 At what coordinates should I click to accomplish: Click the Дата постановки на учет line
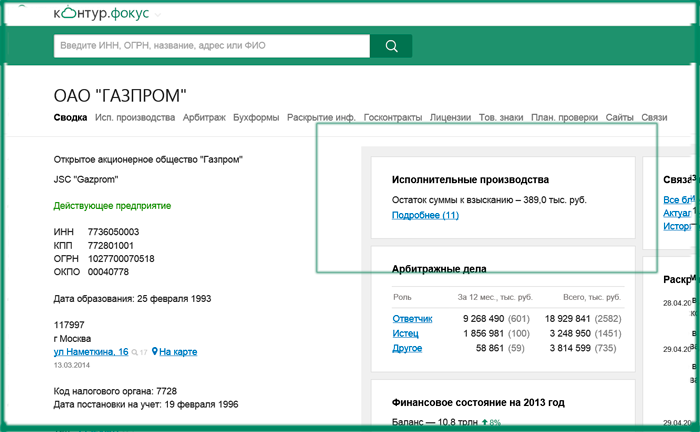(x=146, y=405)
